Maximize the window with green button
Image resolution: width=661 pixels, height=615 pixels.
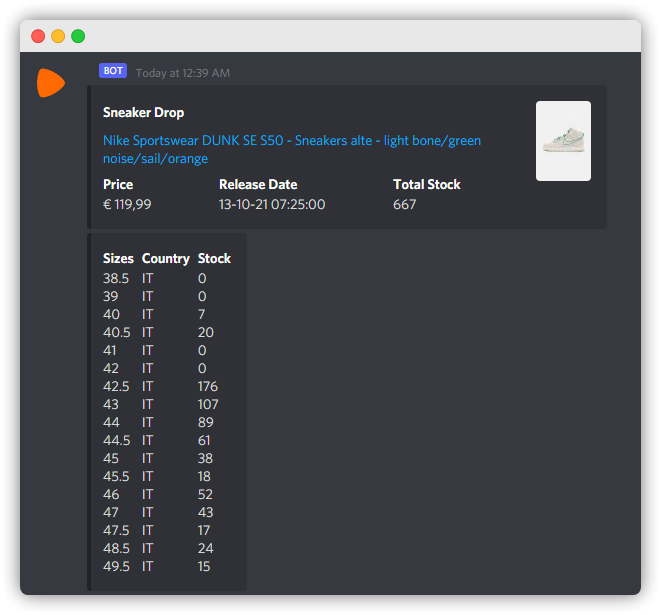78,36
